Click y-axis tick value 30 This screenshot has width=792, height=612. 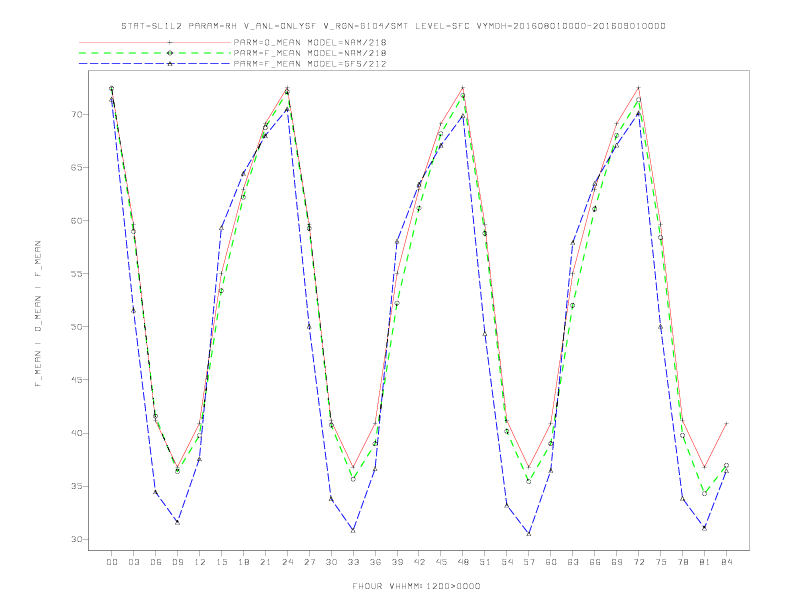(x=76, y=539)
